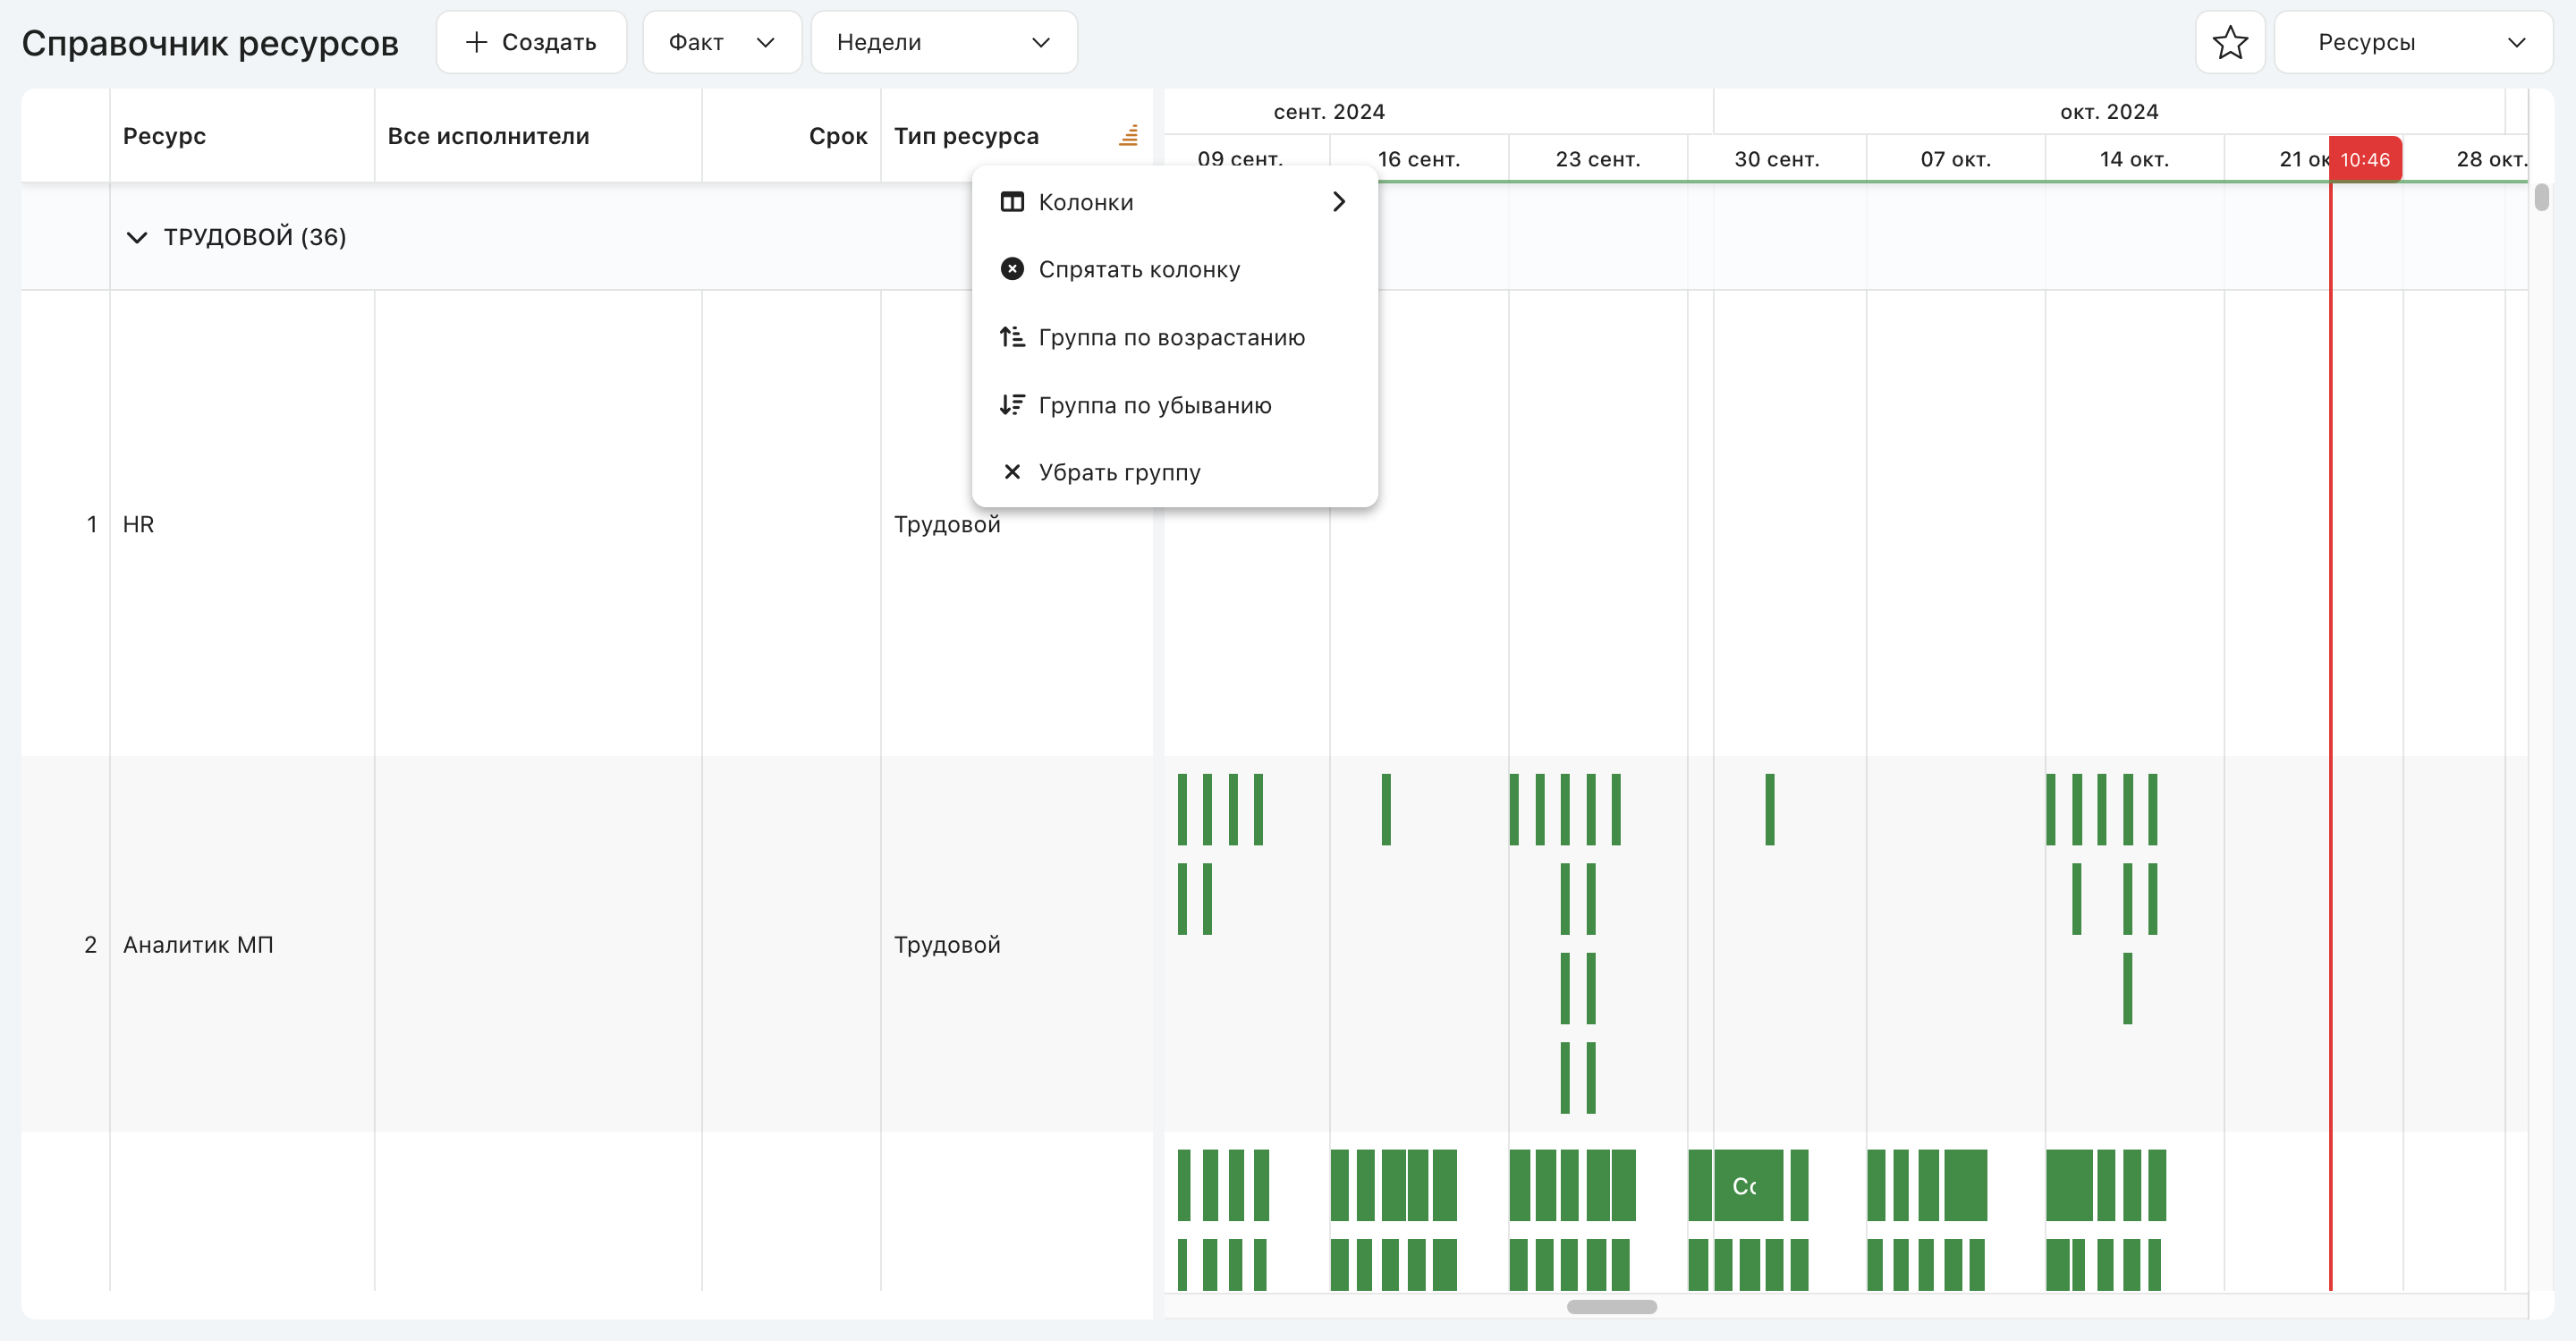2576x1341 pixels.
Task: Expand Колонки submenu arrow
Action: 1339,202
